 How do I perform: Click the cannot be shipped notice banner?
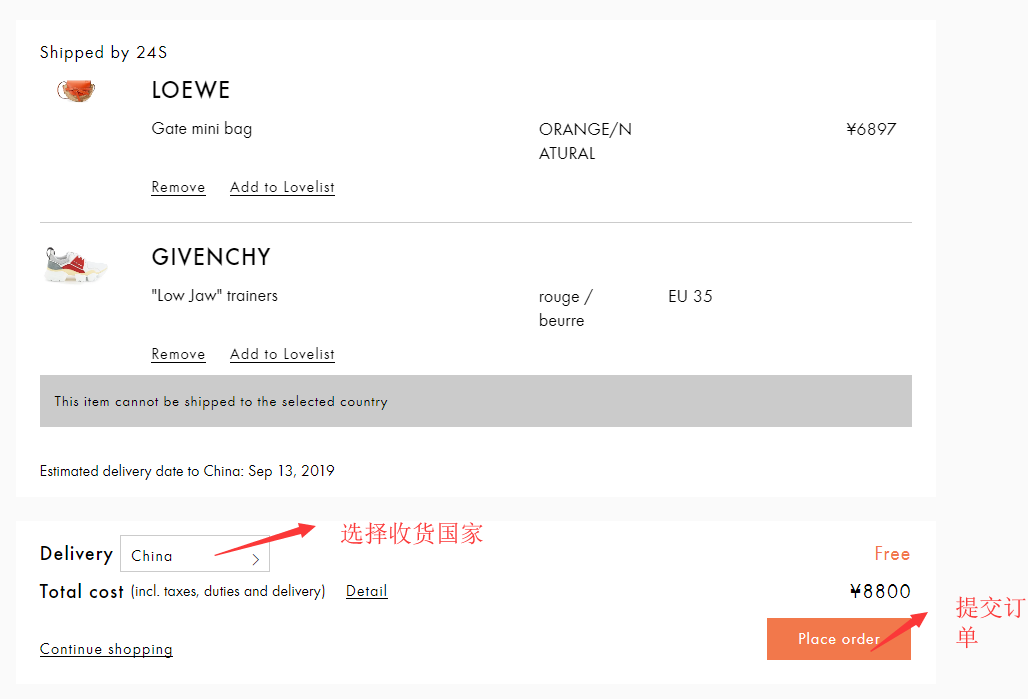475,401
